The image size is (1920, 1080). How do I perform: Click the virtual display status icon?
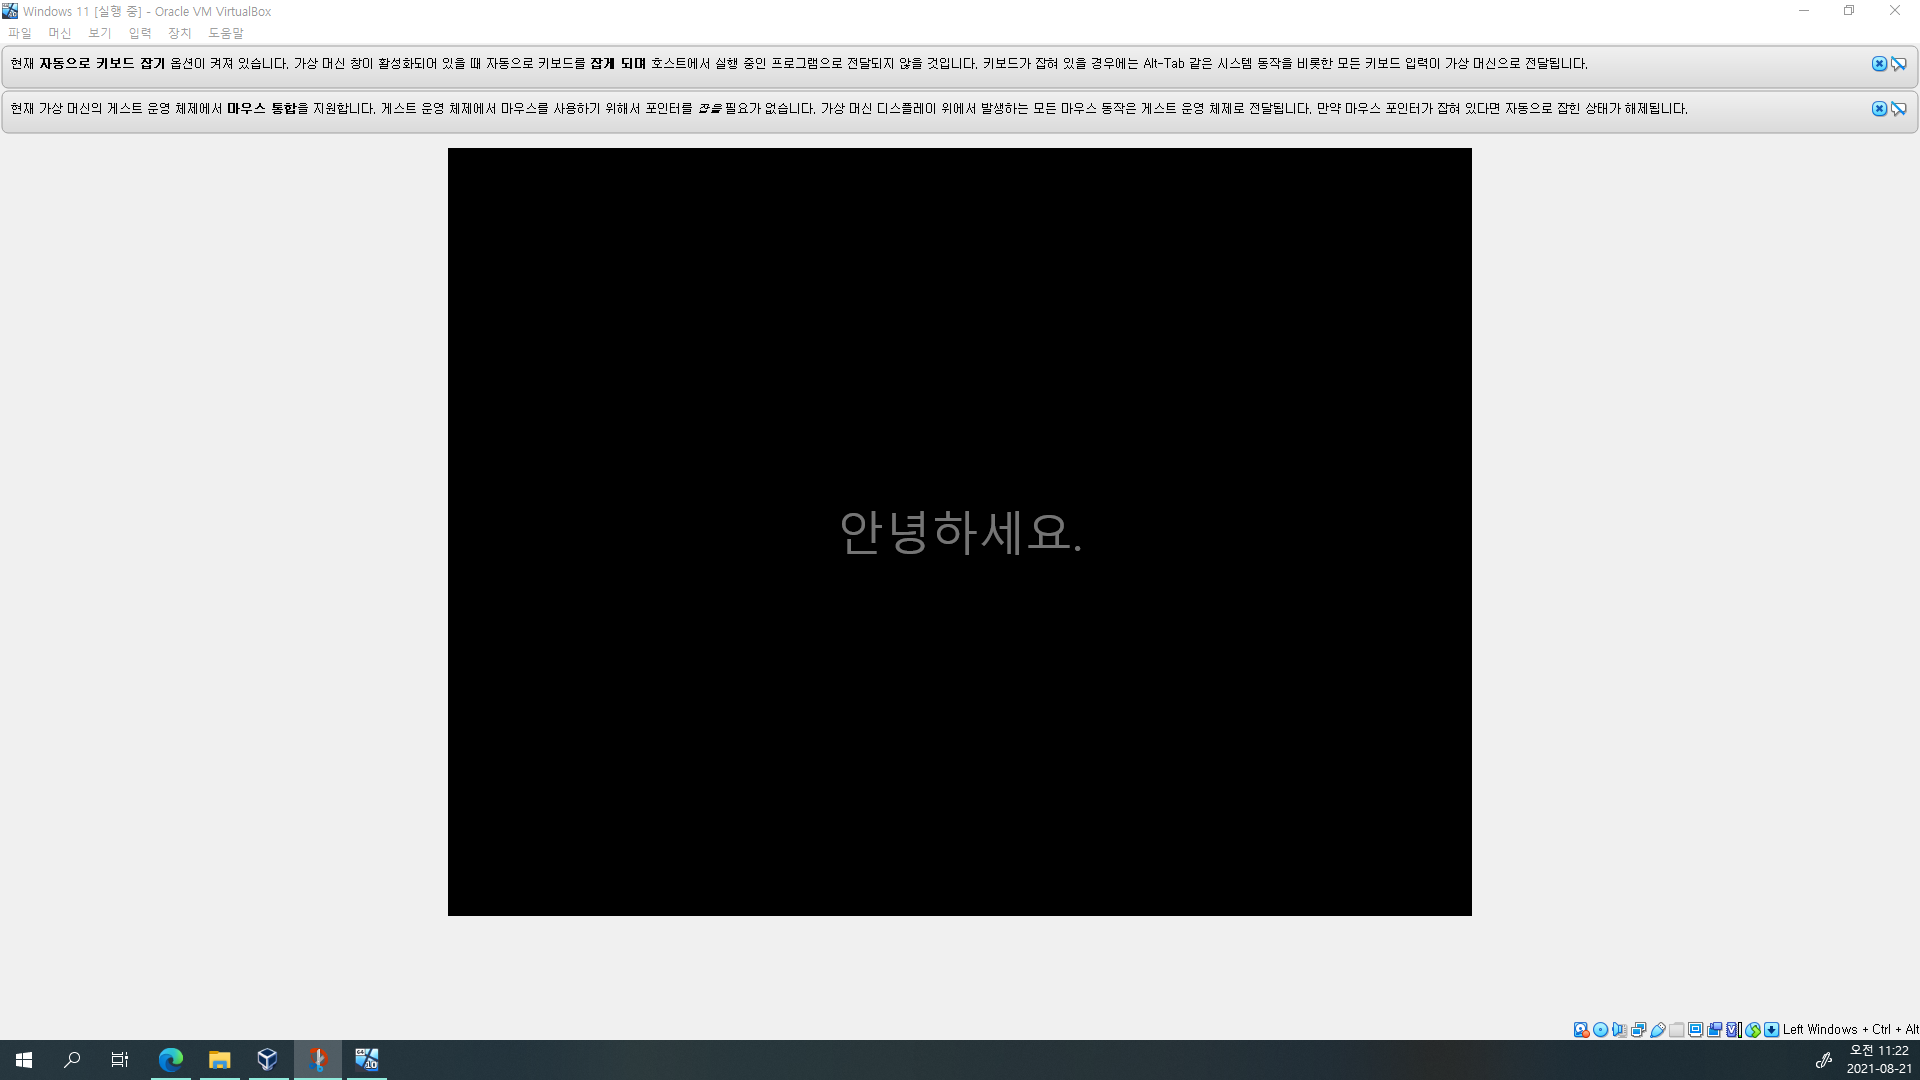[1696, 1030]
